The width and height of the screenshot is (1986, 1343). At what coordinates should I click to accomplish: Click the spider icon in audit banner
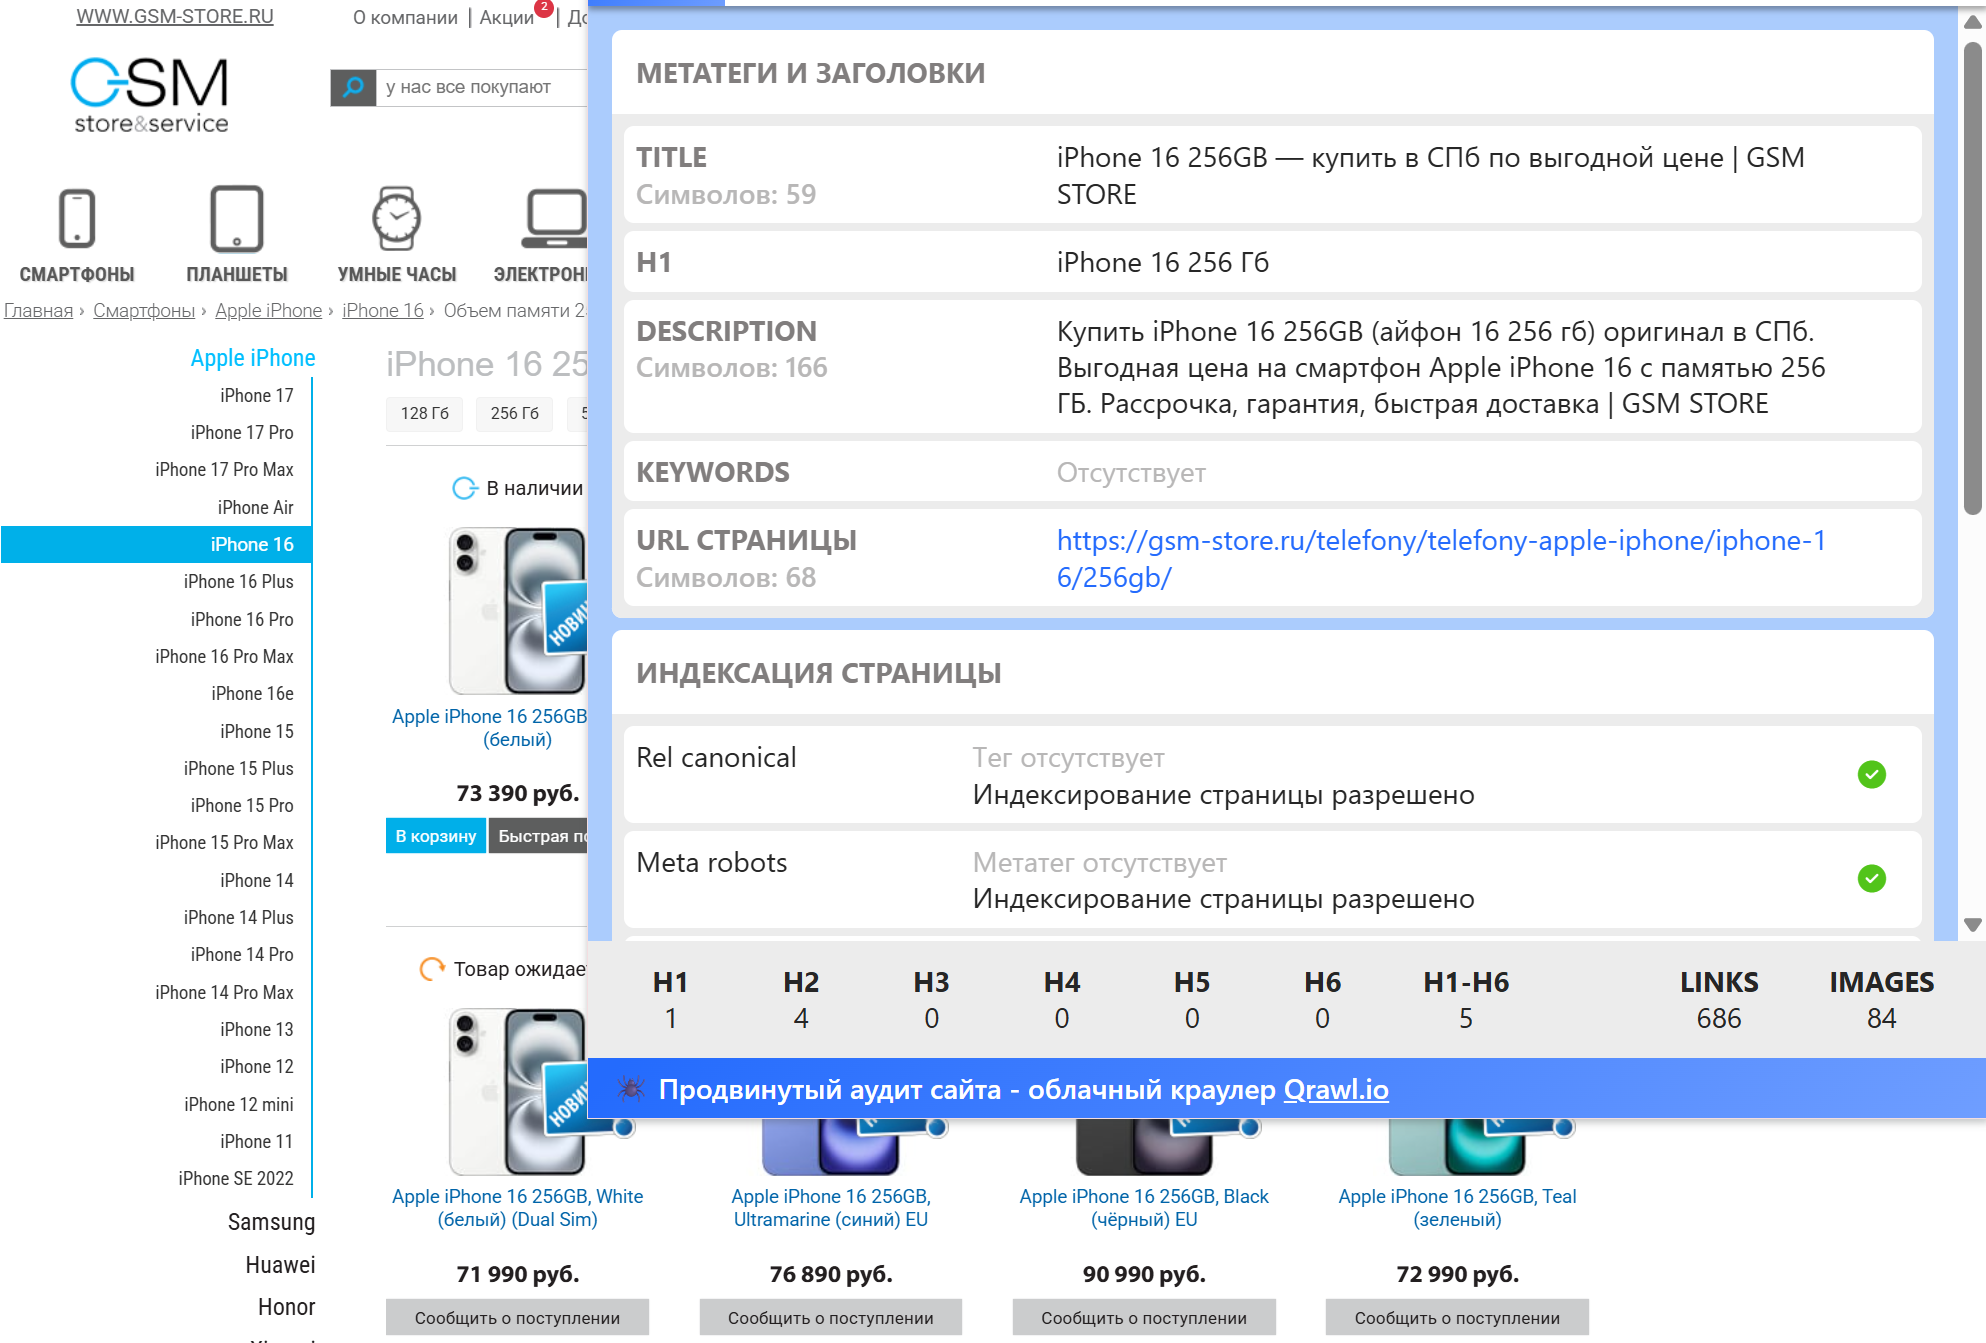click(630, 1089)
